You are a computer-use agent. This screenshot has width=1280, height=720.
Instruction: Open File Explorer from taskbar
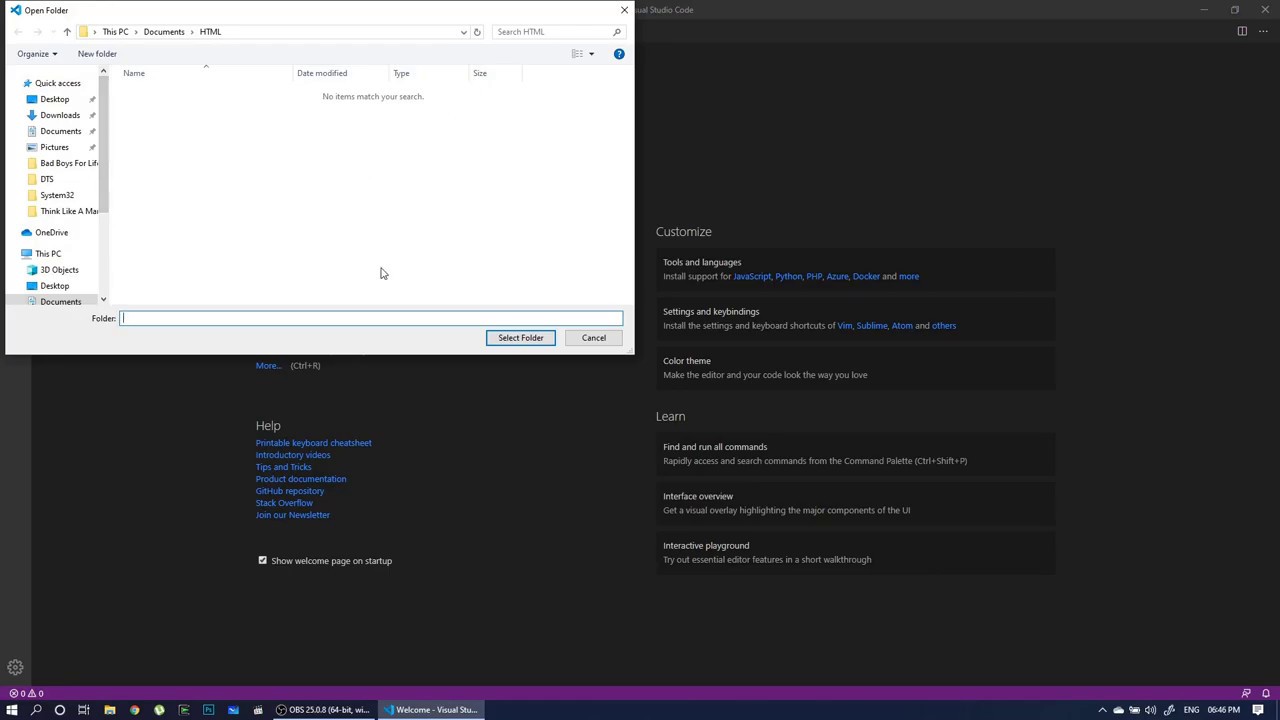pos(109,710)
